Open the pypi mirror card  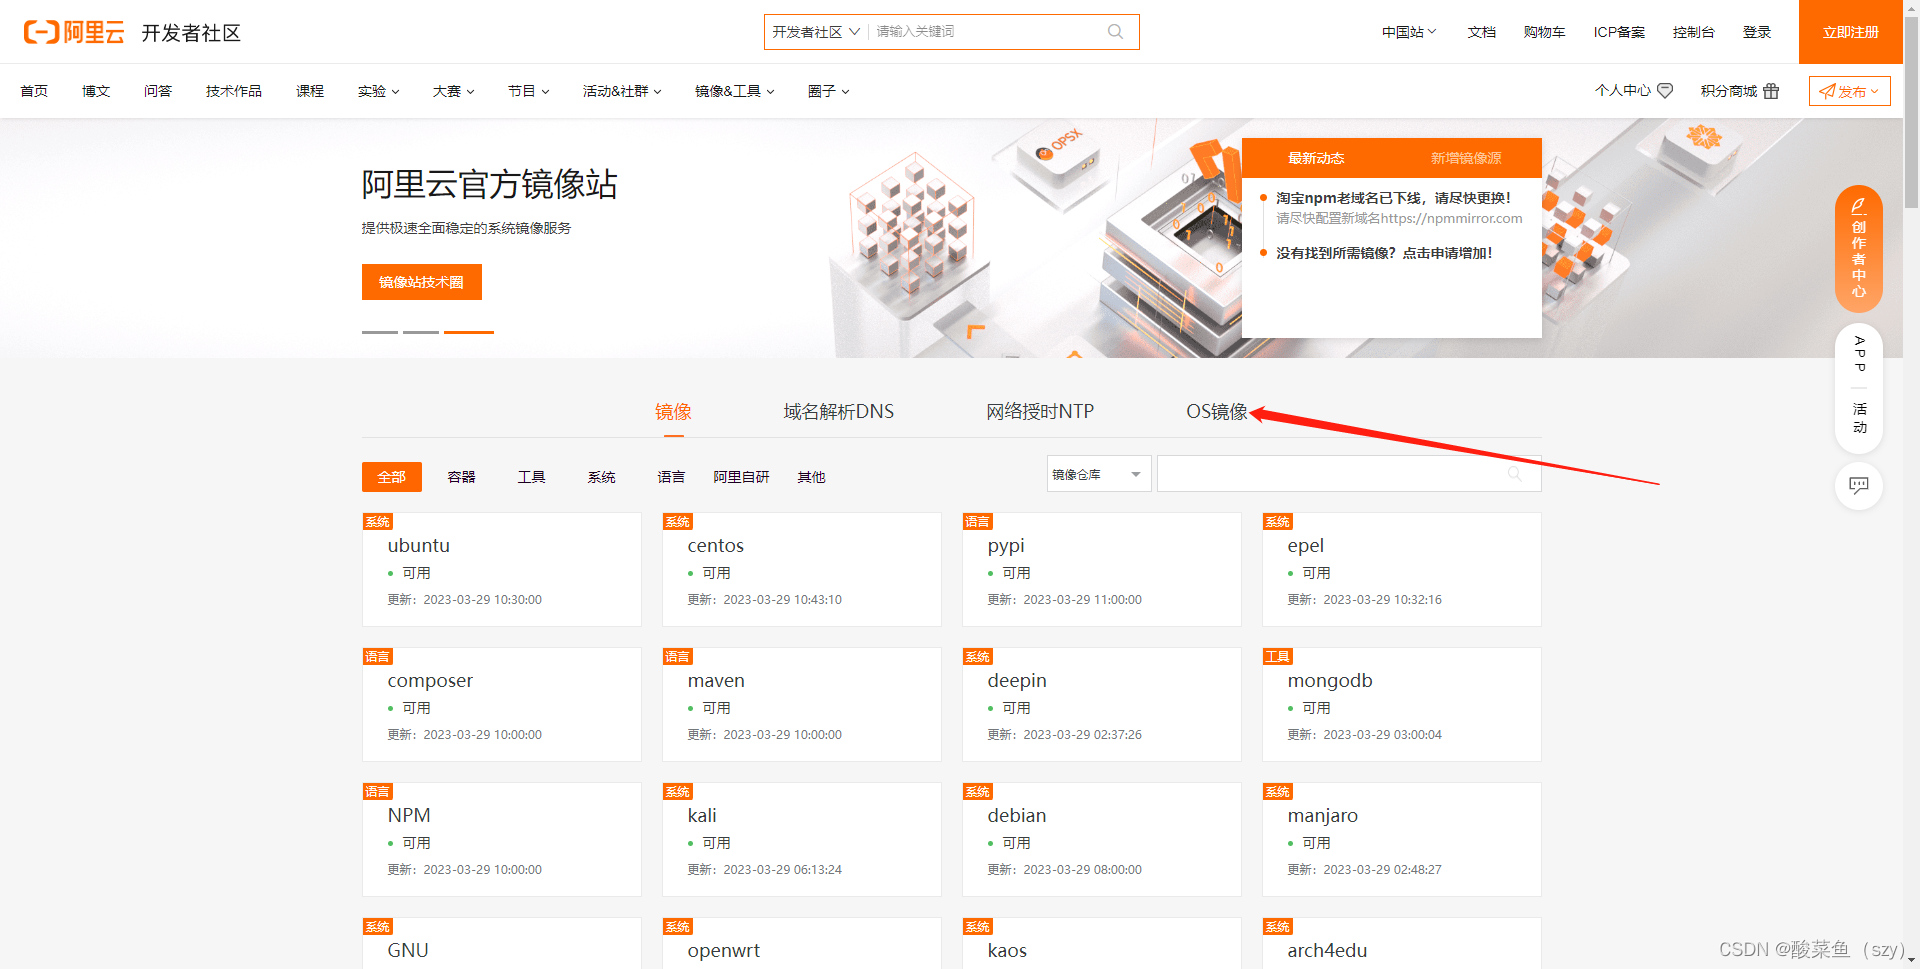click(1102, 570)
